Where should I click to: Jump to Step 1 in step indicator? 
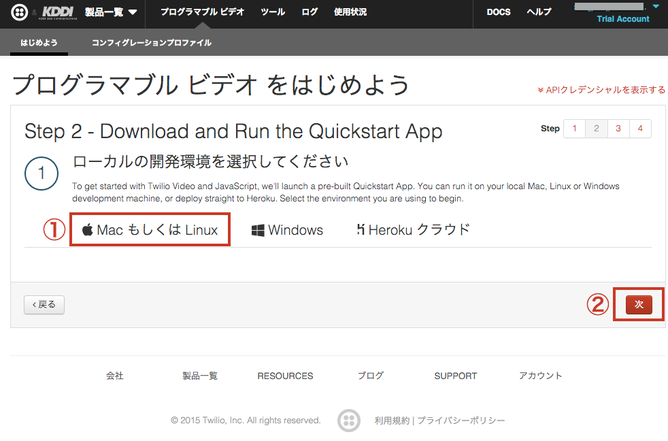click(x=575, y=129)
